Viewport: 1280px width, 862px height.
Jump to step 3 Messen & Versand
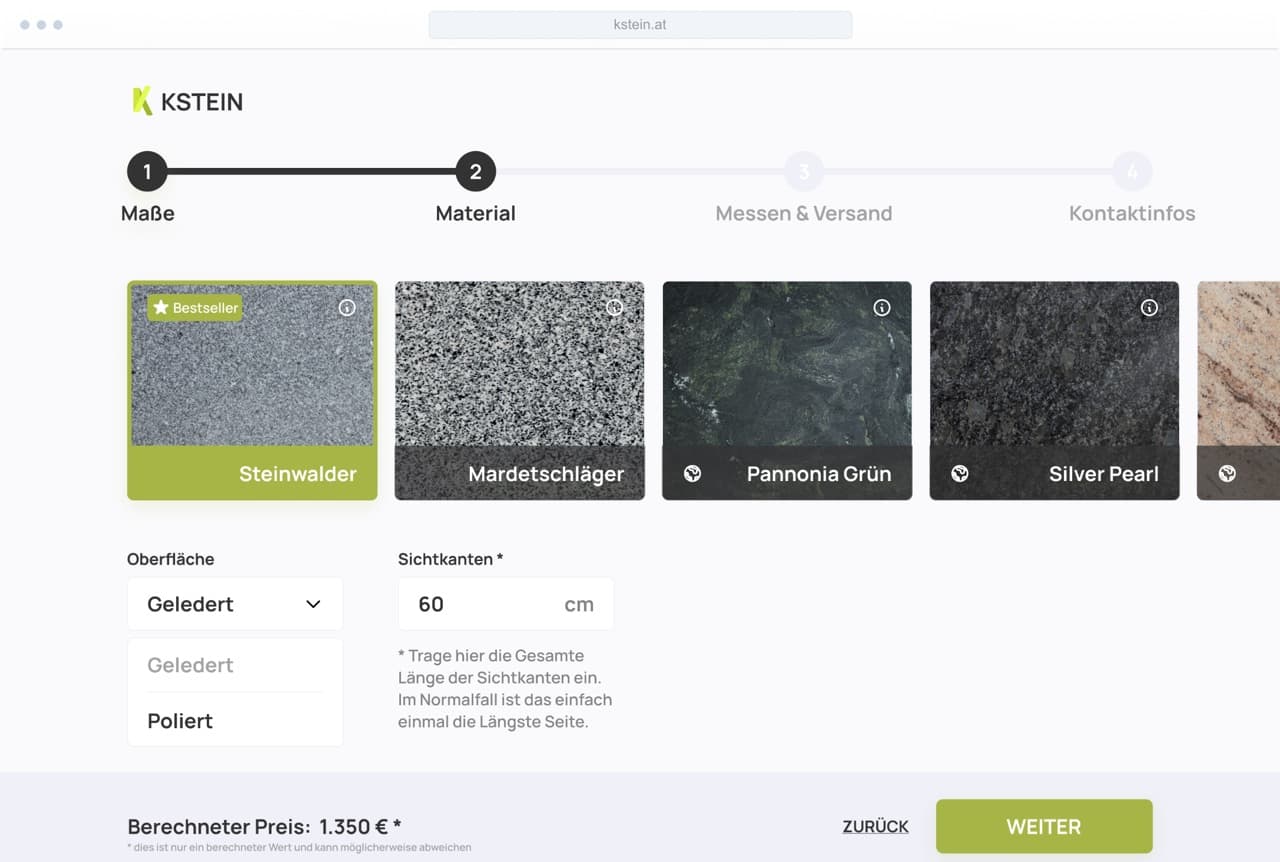[x=803, y=172]
